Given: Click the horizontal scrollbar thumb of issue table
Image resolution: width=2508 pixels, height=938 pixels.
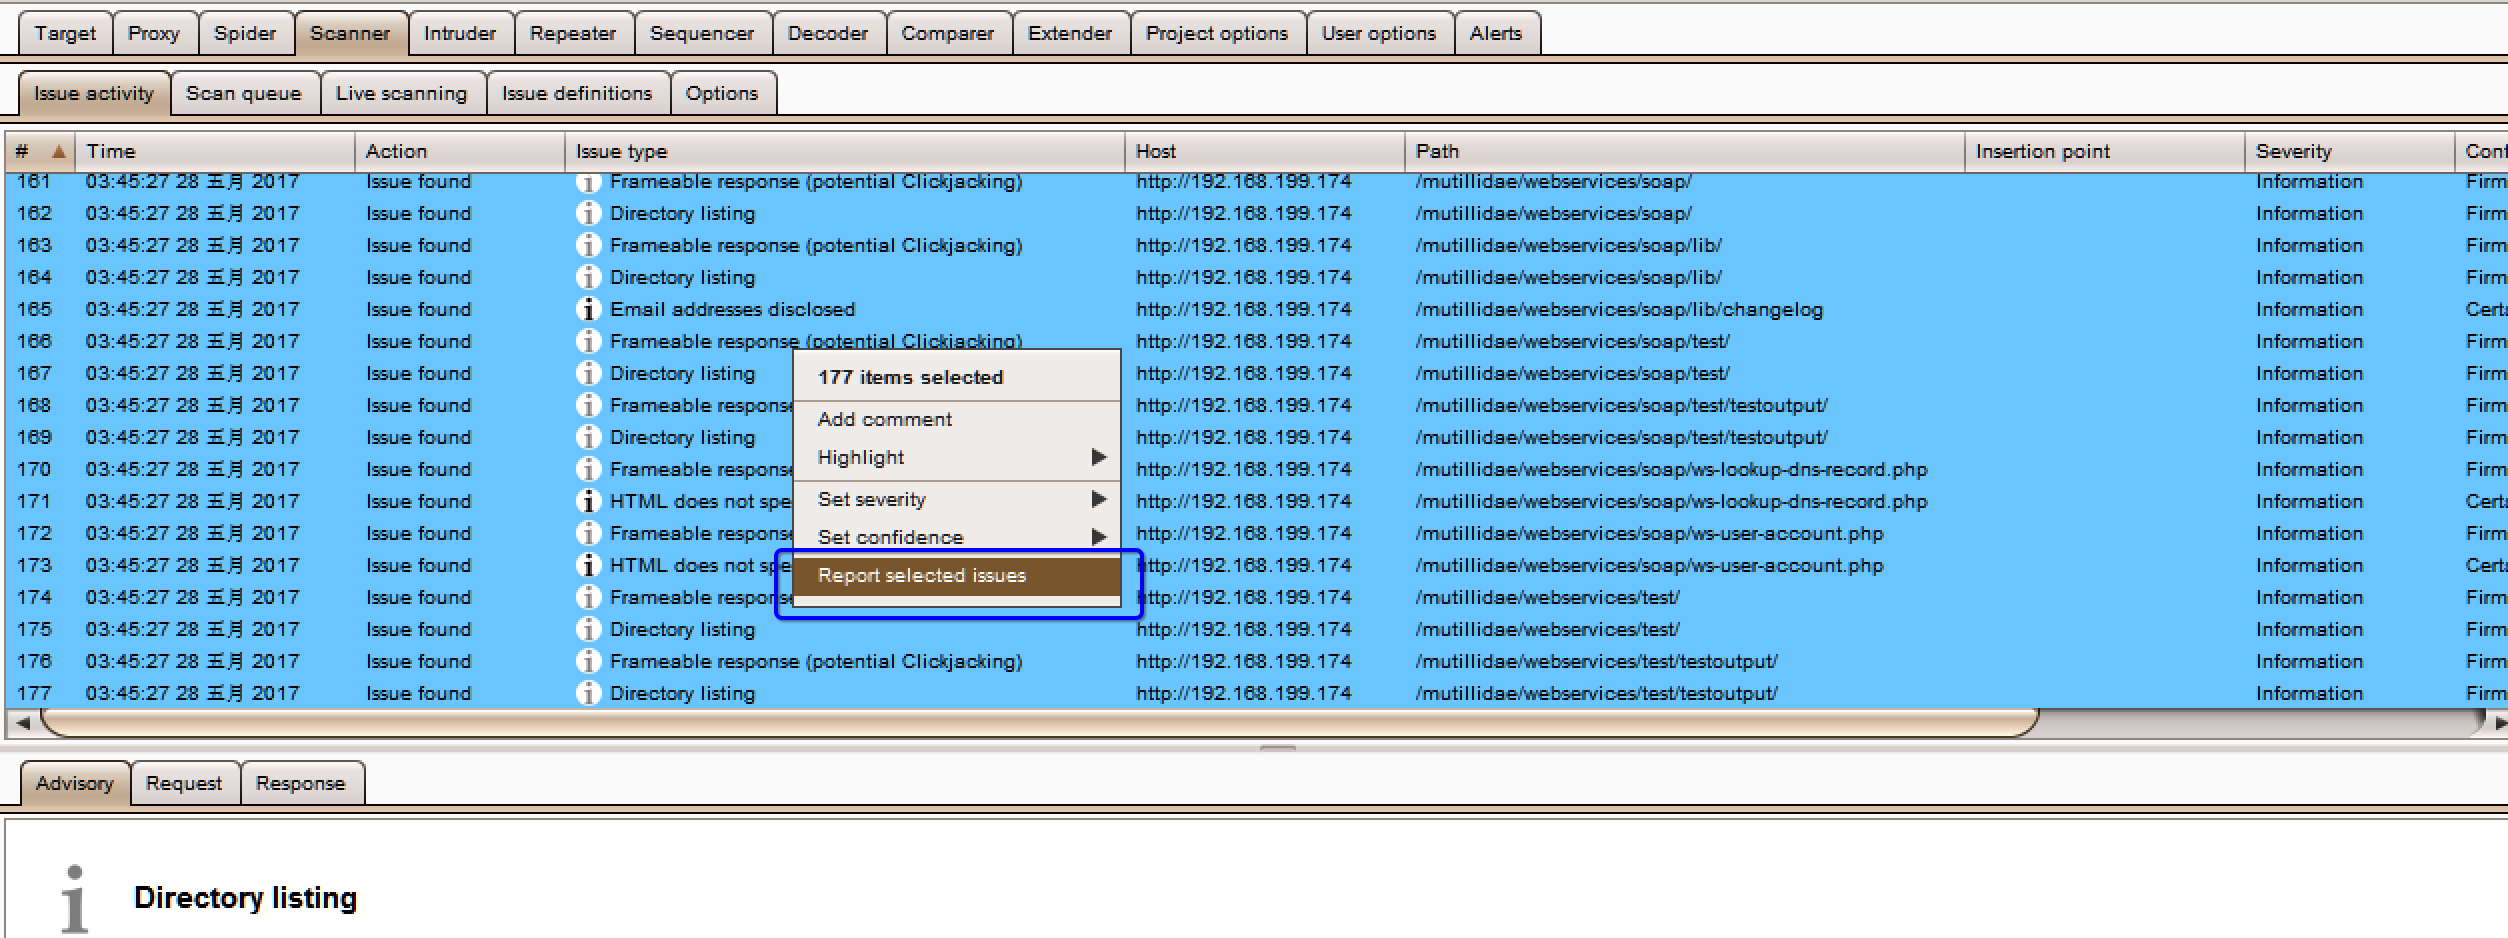Looking at the screenshot, I should 1040,722.
